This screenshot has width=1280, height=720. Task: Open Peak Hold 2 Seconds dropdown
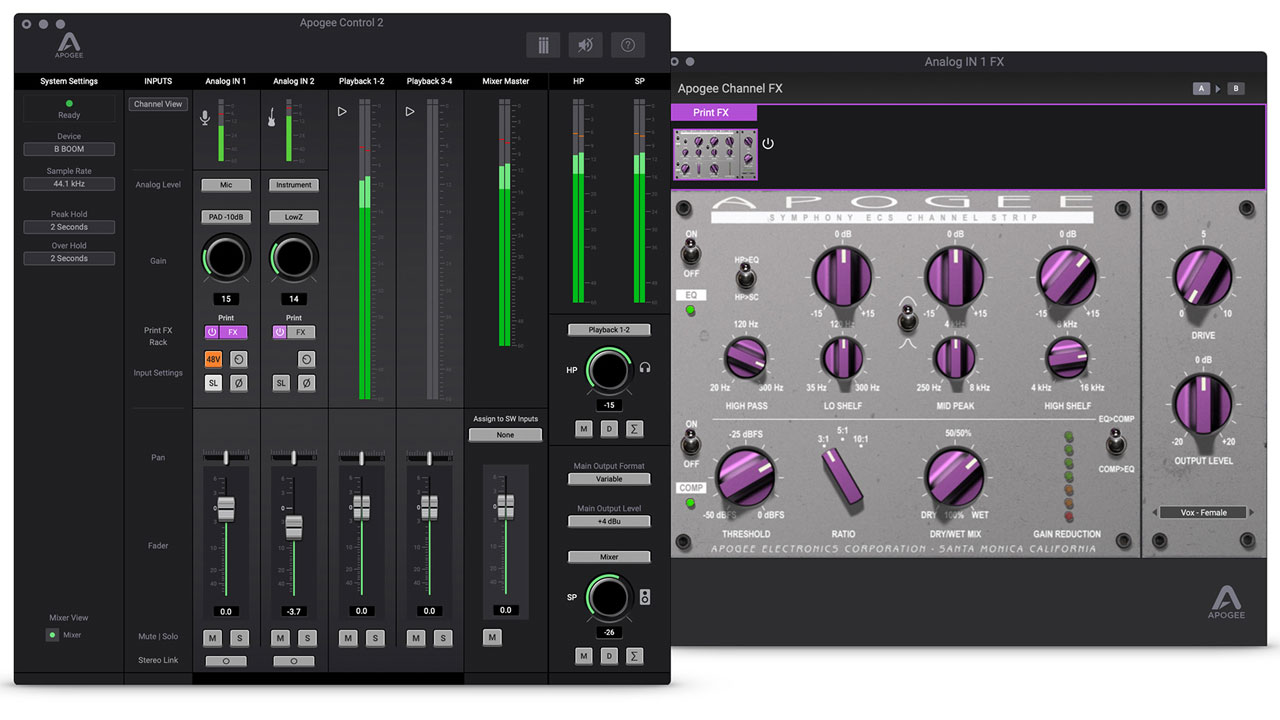[x=69, y=227]
